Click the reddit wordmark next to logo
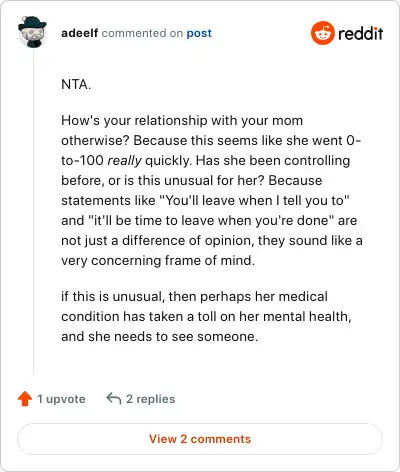This screenshot has height=472, width=400. [361, 33]
